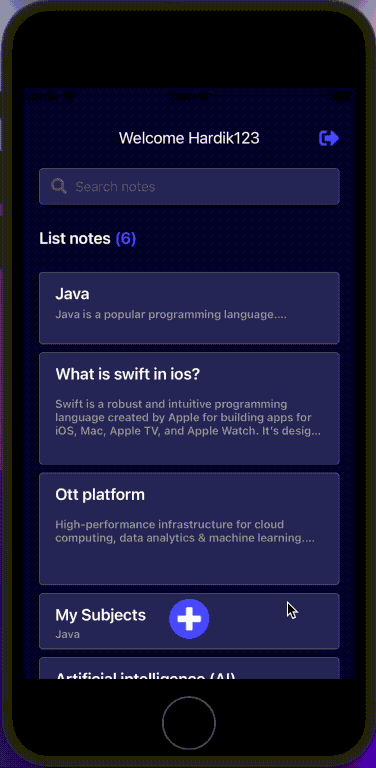This screenshot has height=768, width=376.
Task: Click the "List notes" heading
Action: coord(75,239)
